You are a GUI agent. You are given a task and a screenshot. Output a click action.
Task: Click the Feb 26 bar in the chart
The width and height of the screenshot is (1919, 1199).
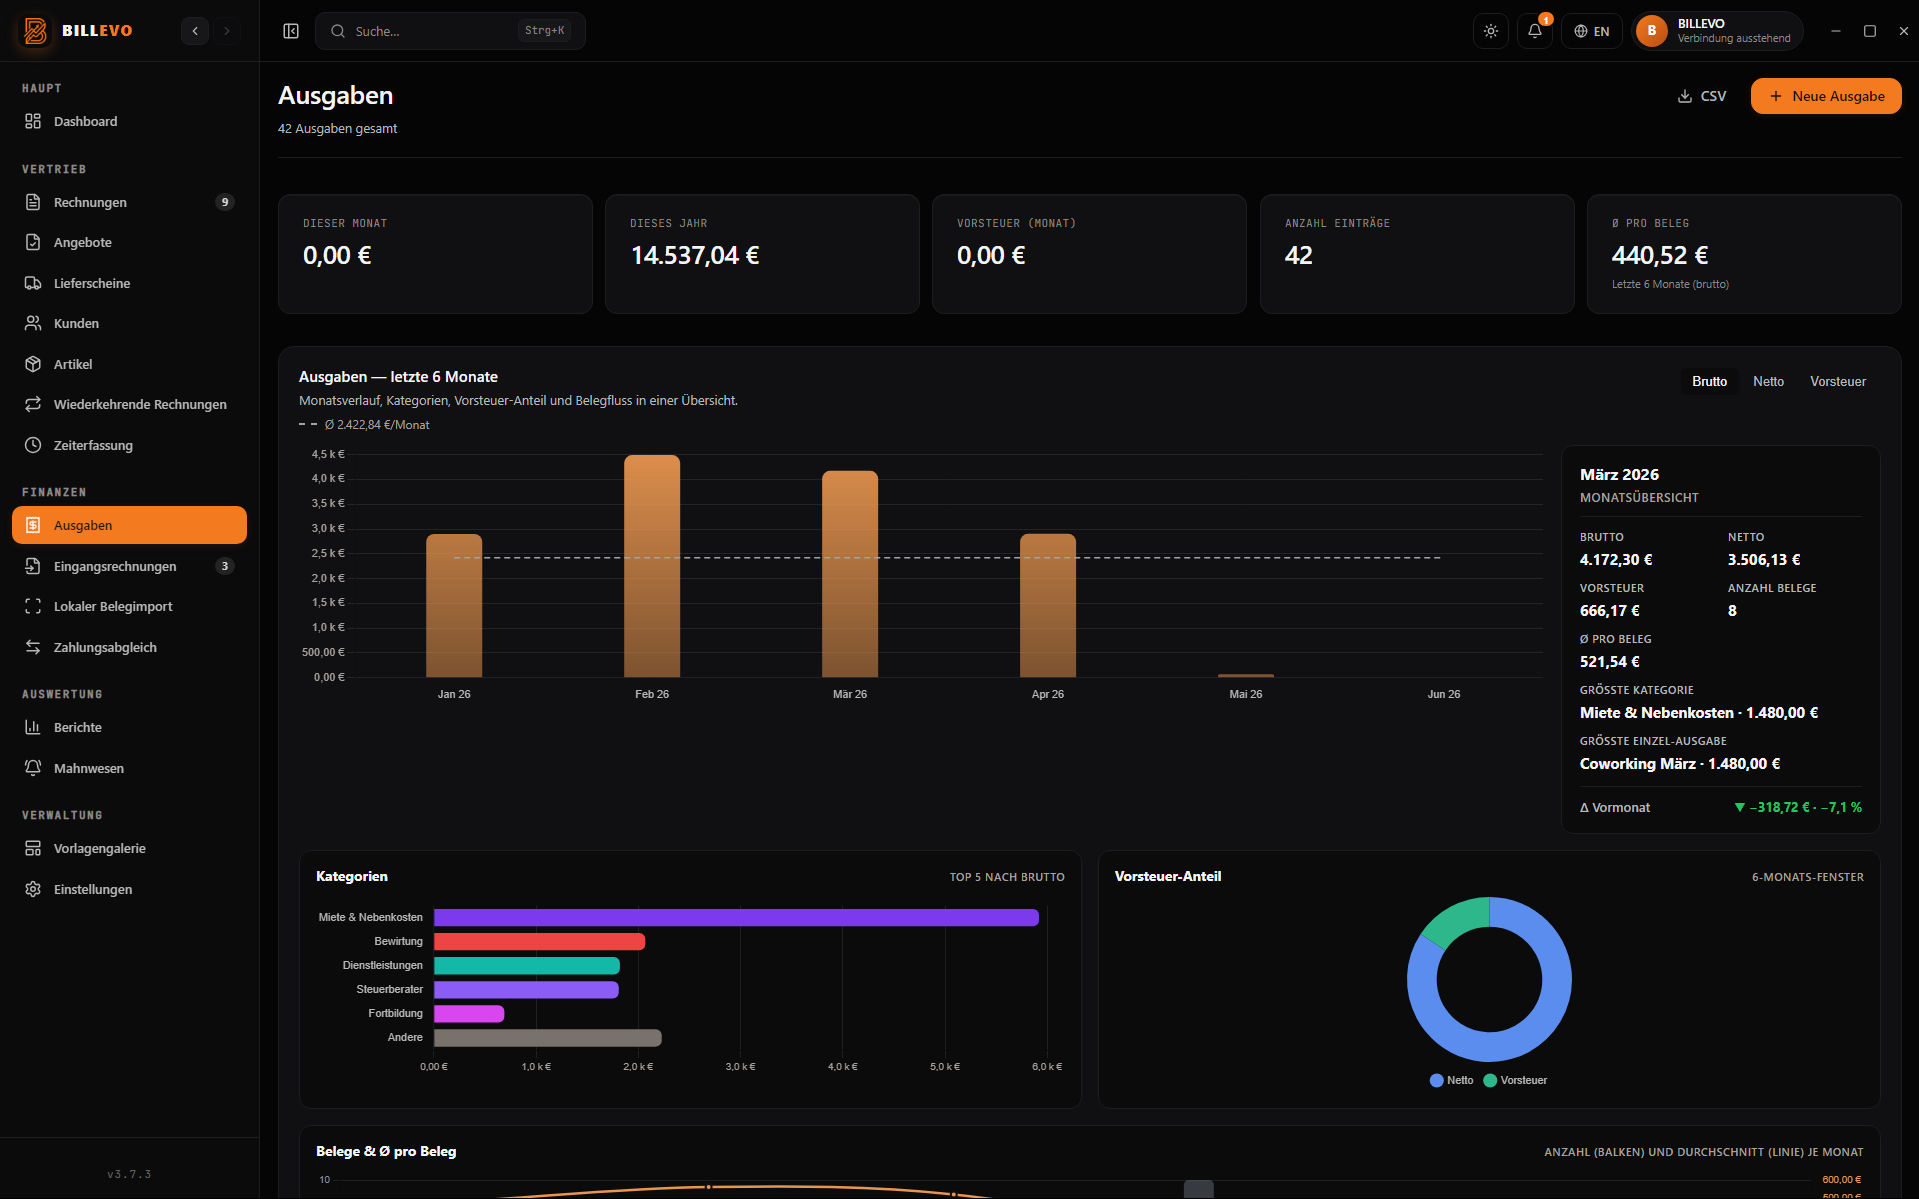click(652, 566)
